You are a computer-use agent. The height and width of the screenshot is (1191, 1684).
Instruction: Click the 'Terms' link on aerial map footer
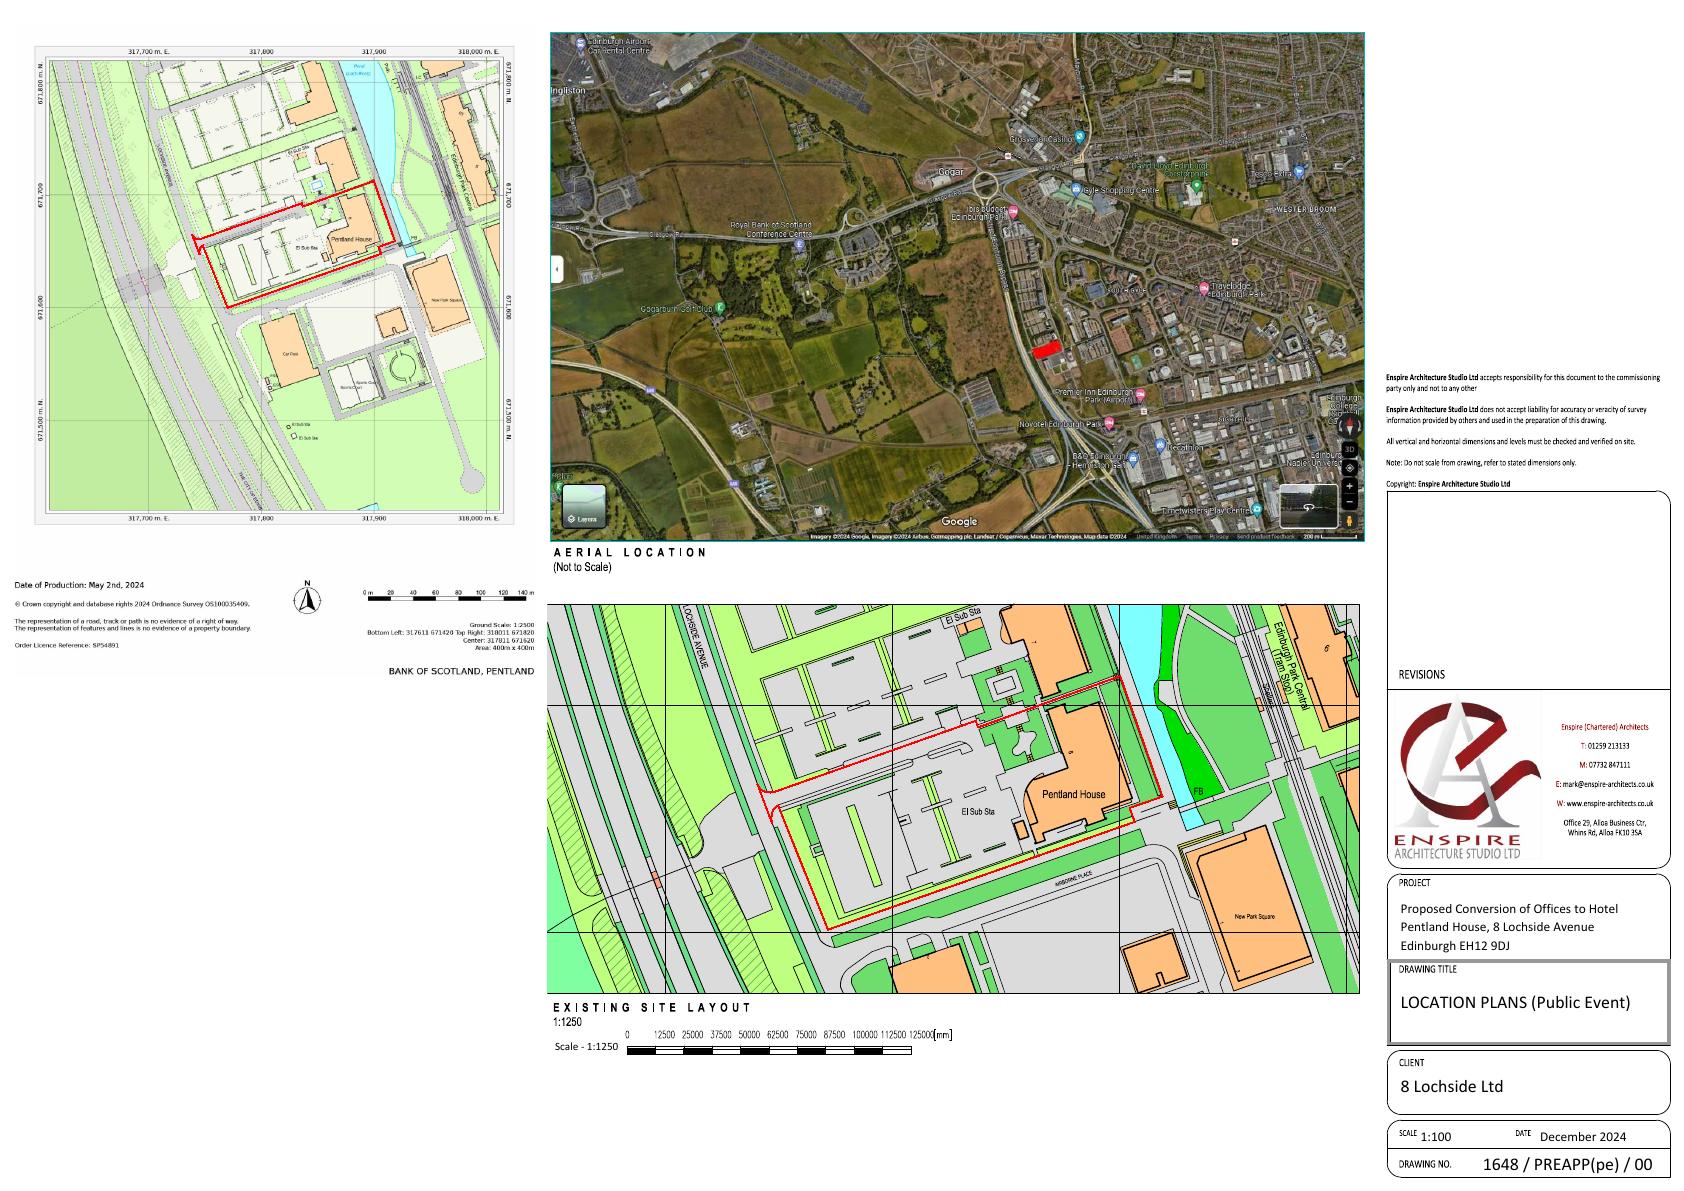click(1193, 537)
